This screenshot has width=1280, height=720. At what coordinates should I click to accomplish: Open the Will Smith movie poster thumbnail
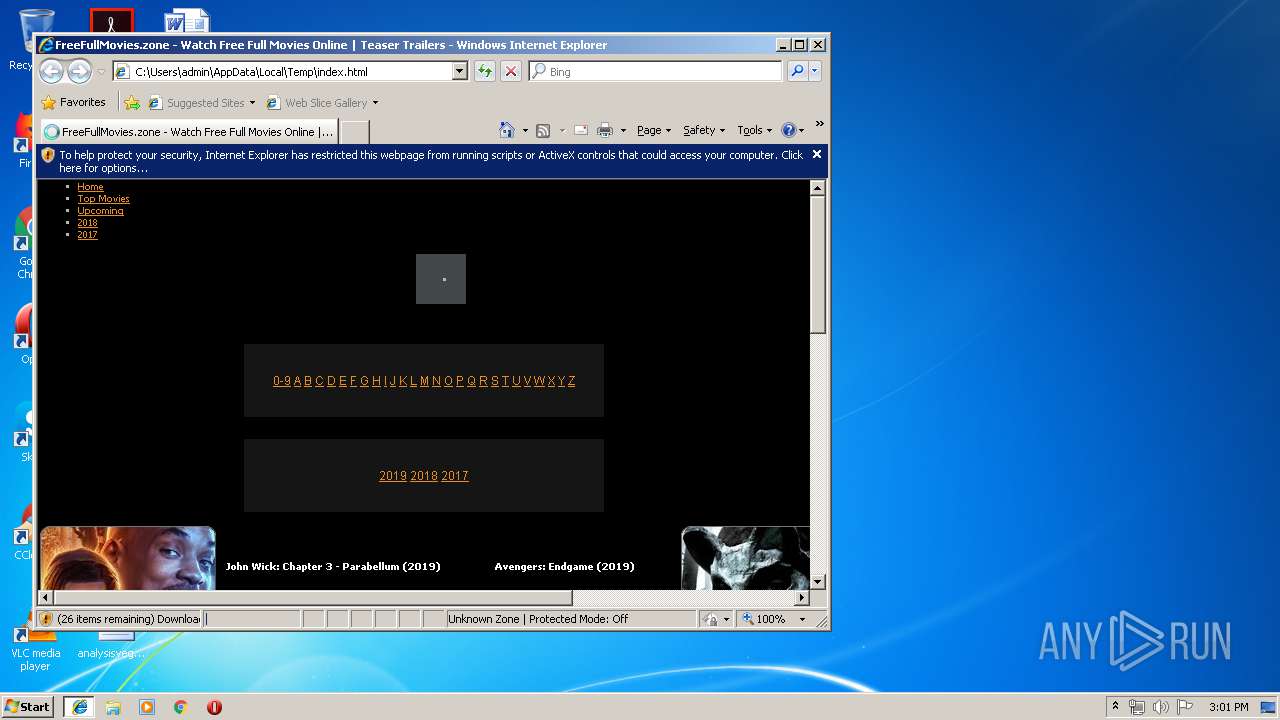127,558
